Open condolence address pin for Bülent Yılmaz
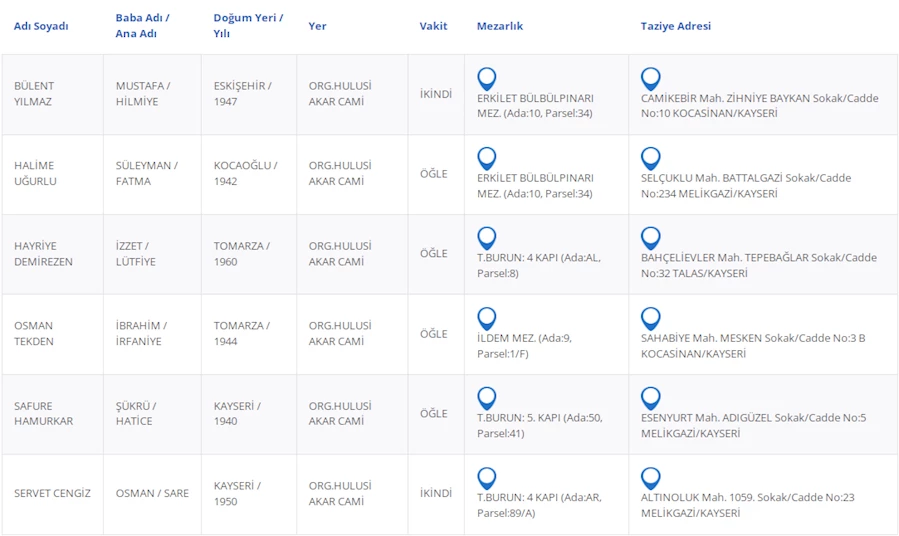This screenshot has height=536, width=899. click(650, 77)
